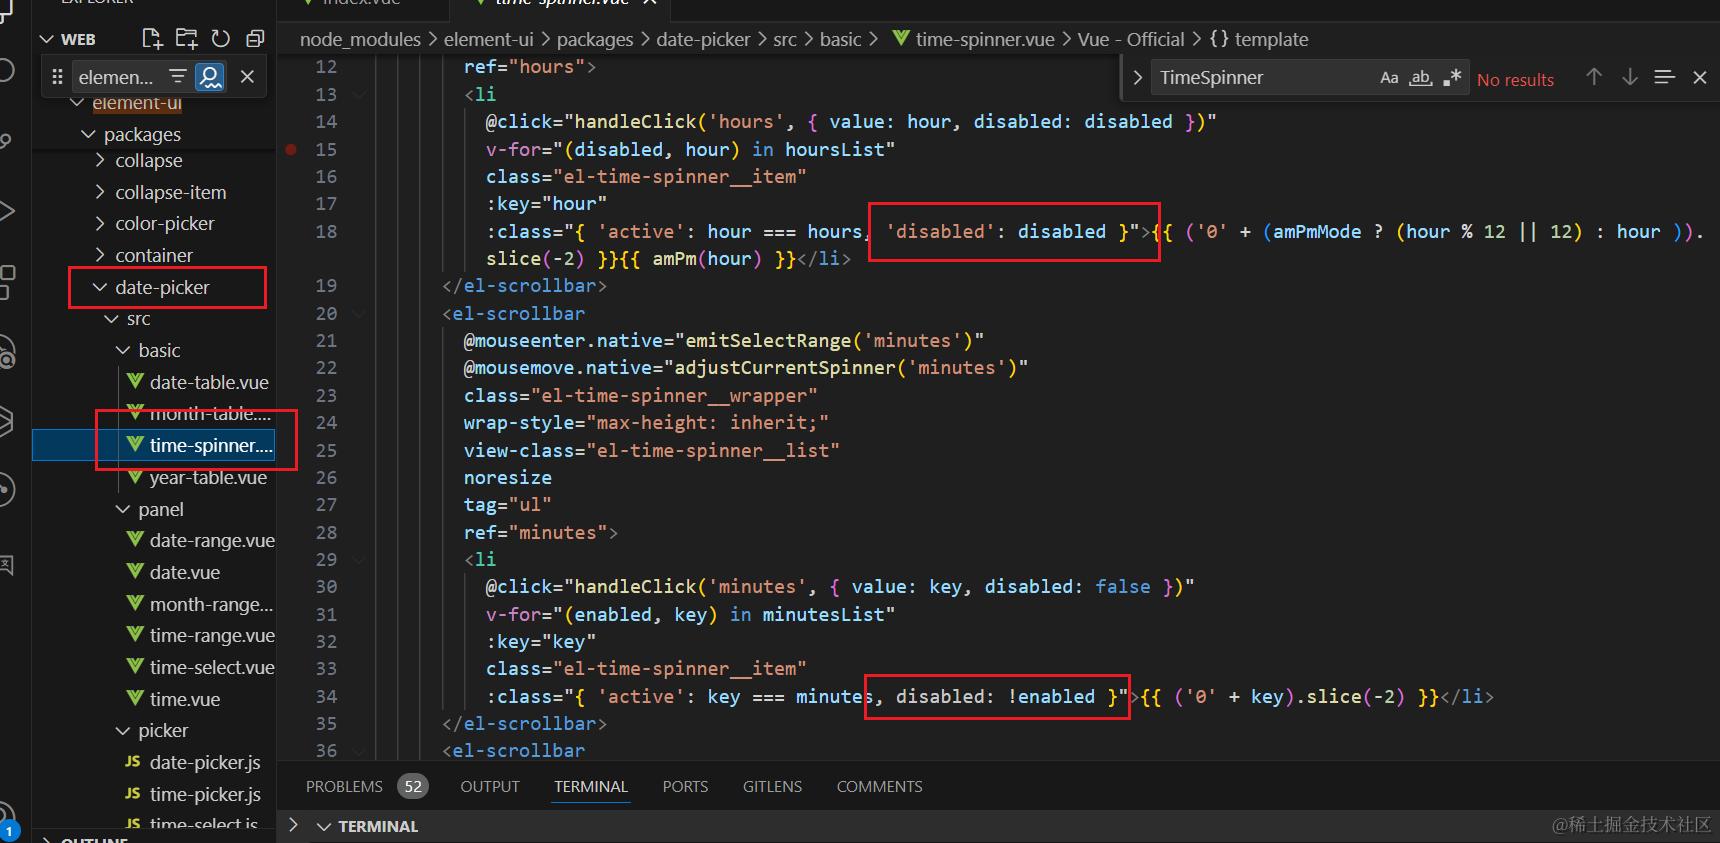Toggle Match Case in editor find widget
1720x843 pixels.
click(1389, 78)
